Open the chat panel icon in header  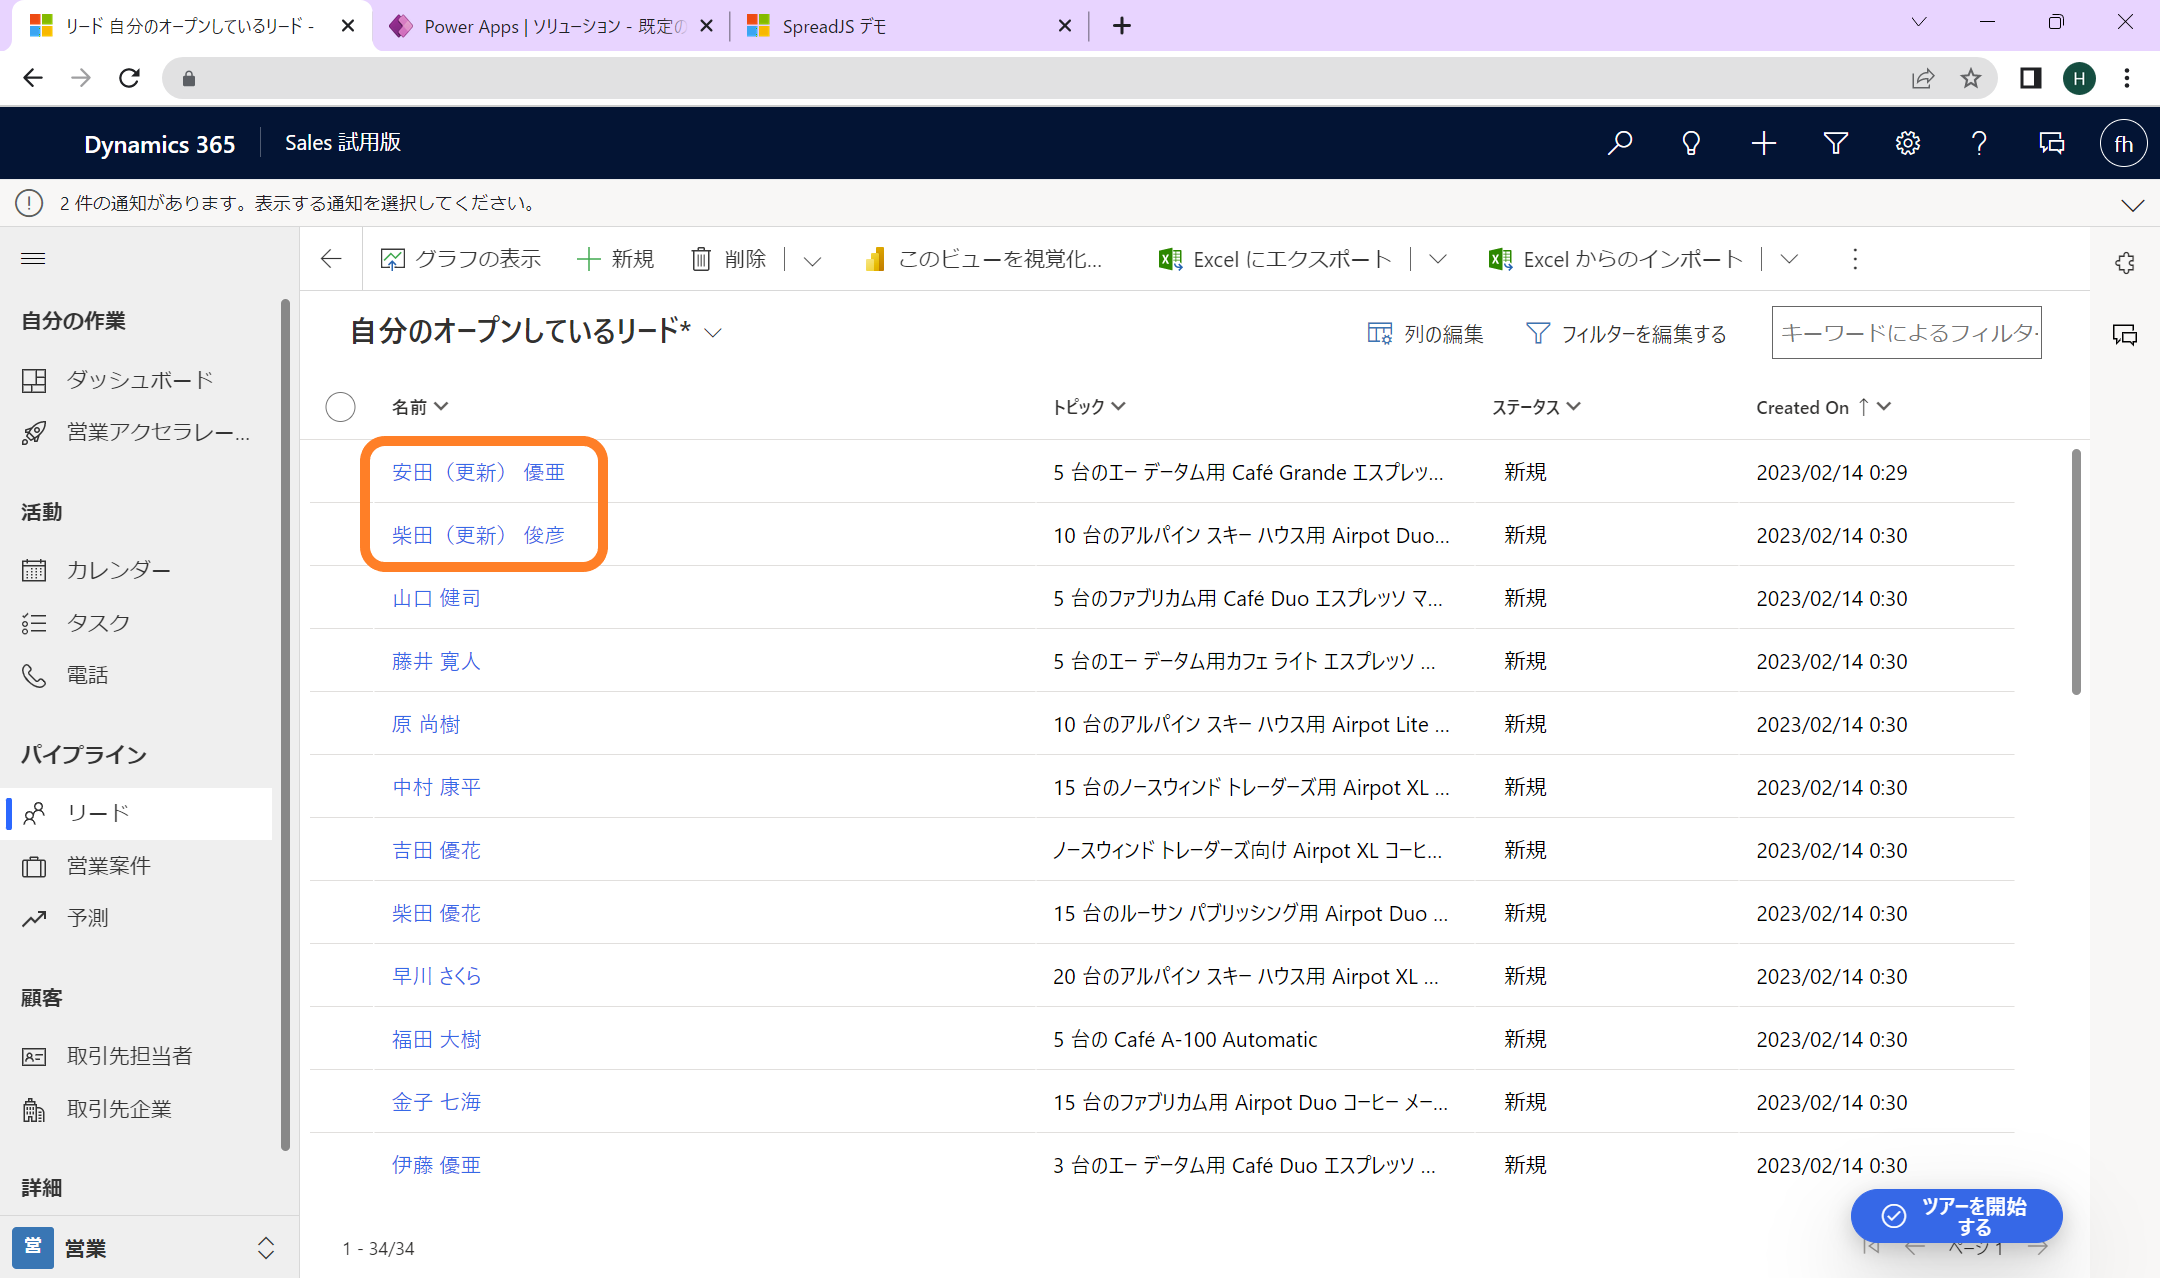point(2051,143)
